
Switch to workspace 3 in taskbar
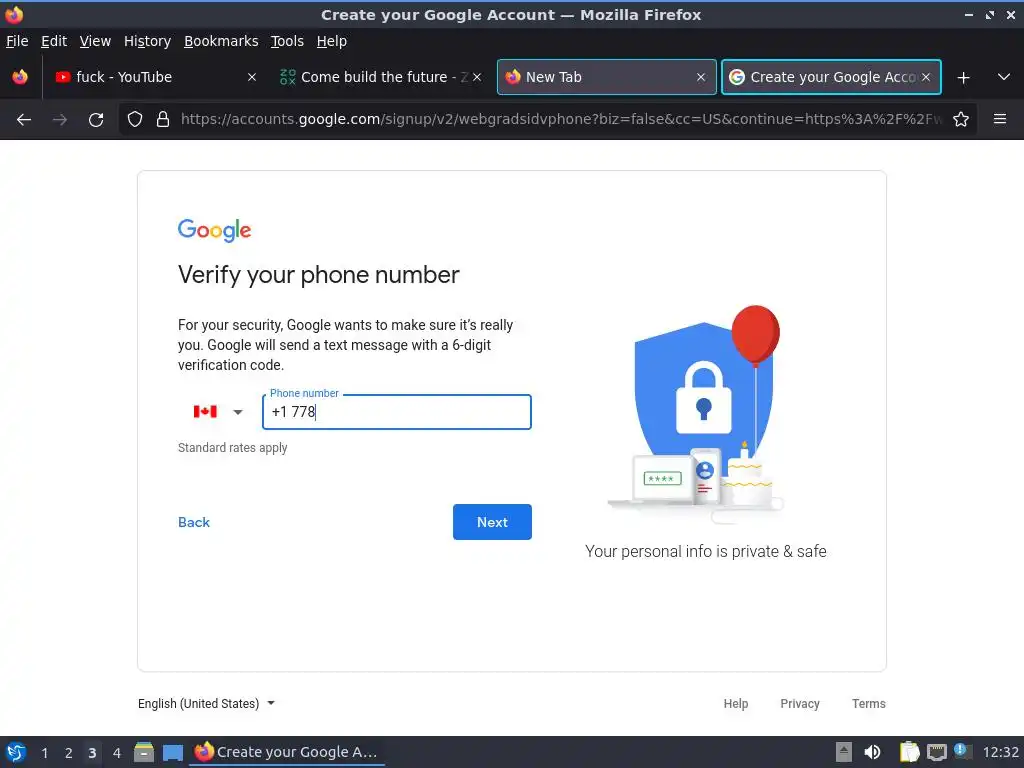(x=92, y=753)
